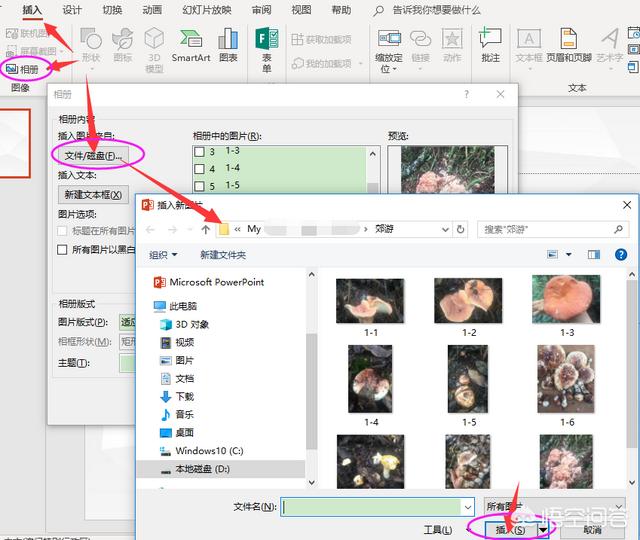Click the 图标 icons tool
This screenshot has width=640, height=540.
click(x=122, y=45)
